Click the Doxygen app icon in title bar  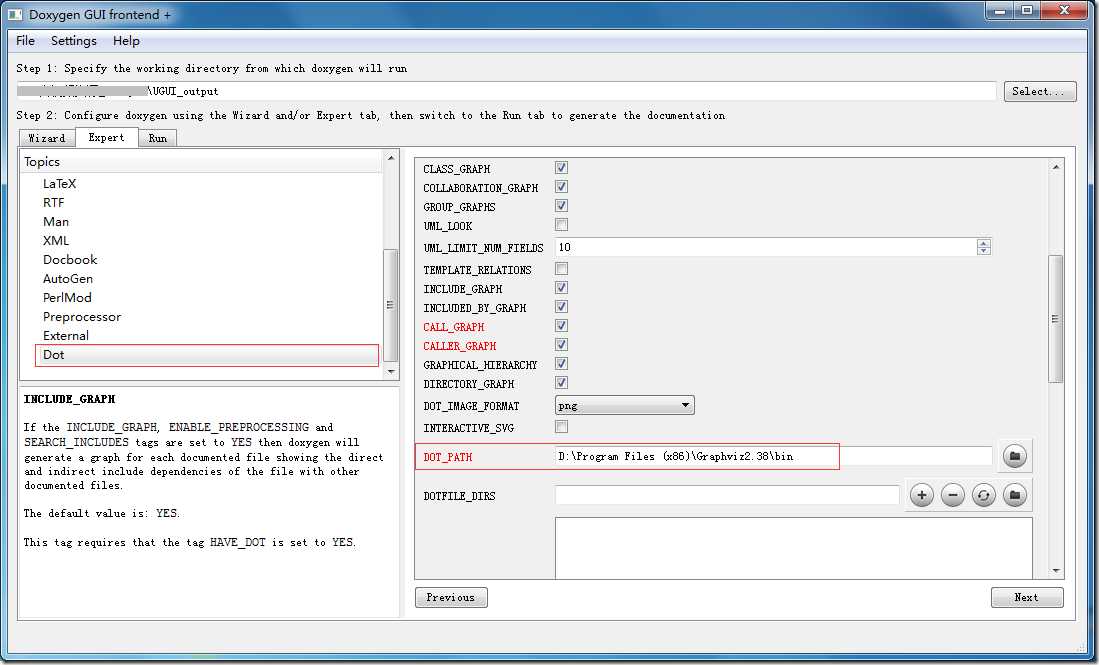(15, 14)
